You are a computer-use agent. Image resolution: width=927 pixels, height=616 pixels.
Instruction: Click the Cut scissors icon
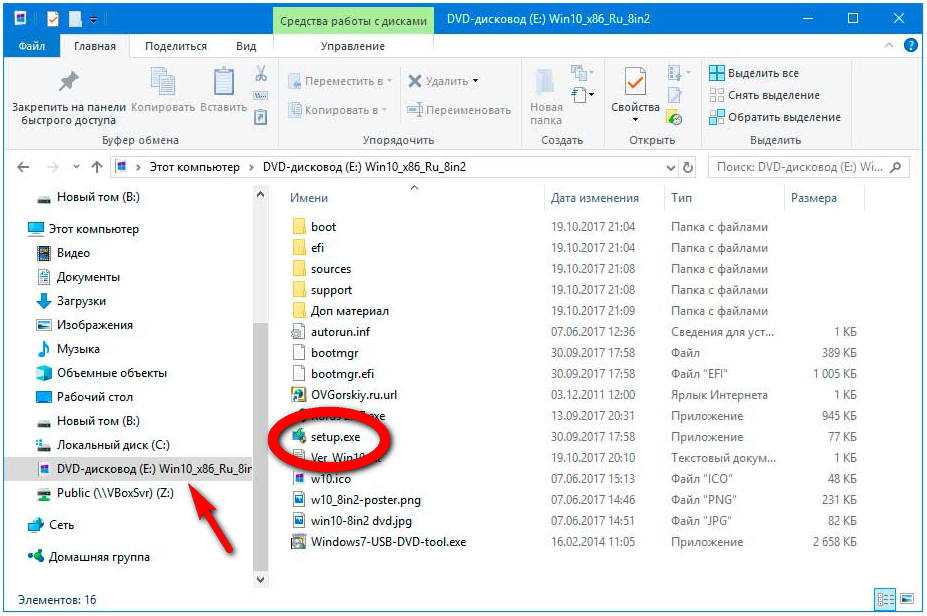[x=261, y=74]
